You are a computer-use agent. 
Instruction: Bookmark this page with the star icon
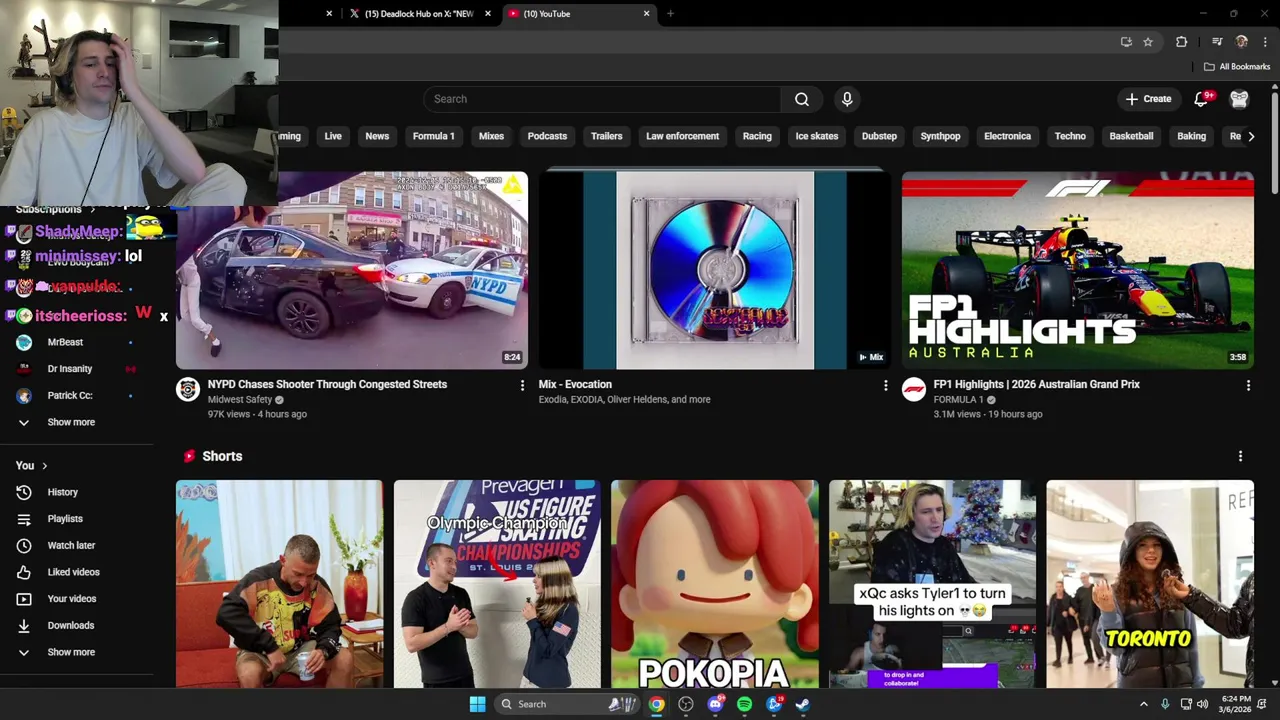click(1148, 42)
